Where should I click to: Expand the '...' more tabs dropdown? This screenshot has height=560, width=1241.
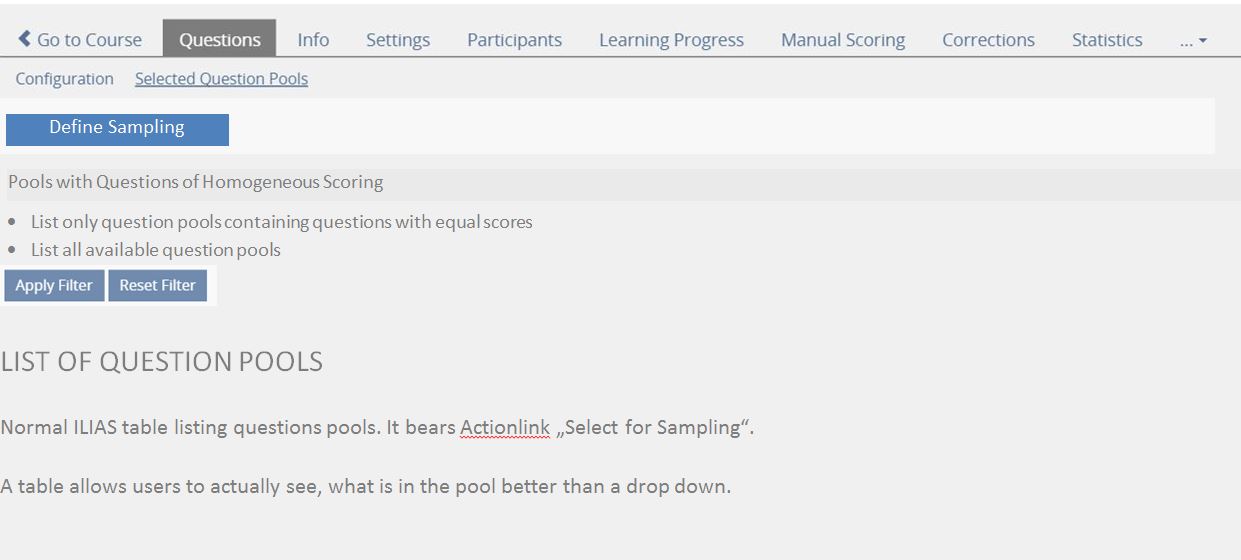[x=1193, y=40]
